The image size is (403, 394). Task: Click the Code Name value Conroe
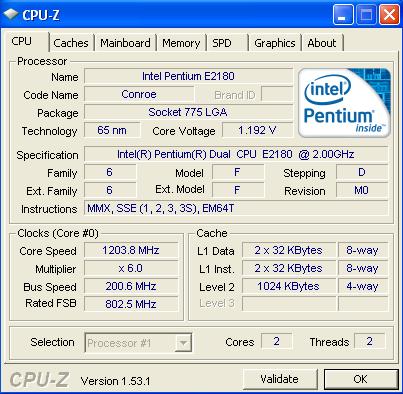tap(139, 94)
